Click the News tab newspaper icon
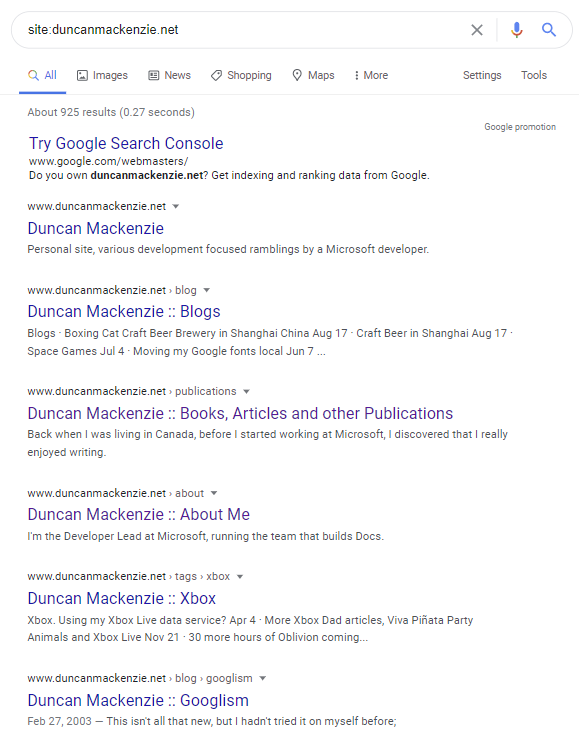Image resolution: width=579 pixels, height=745 pixels. tap(154, 75)
